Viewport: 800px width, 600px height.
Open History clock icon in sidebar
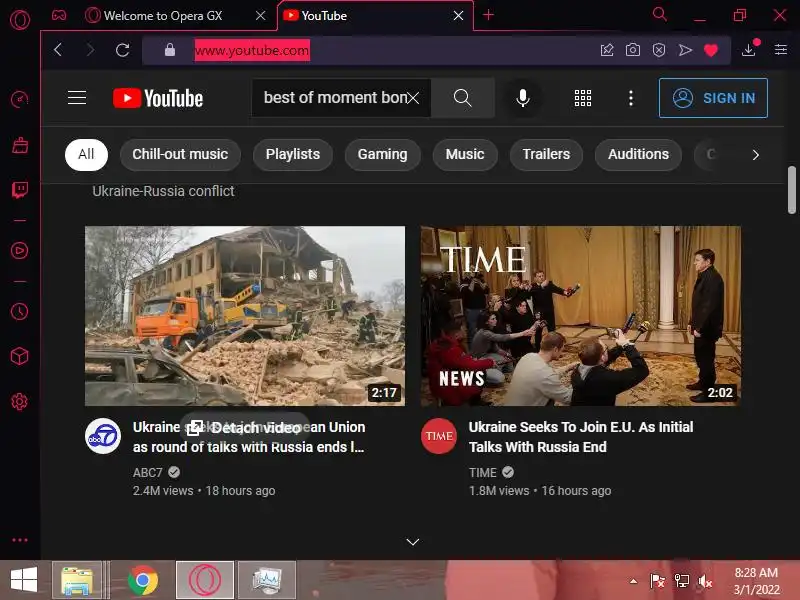20,311
